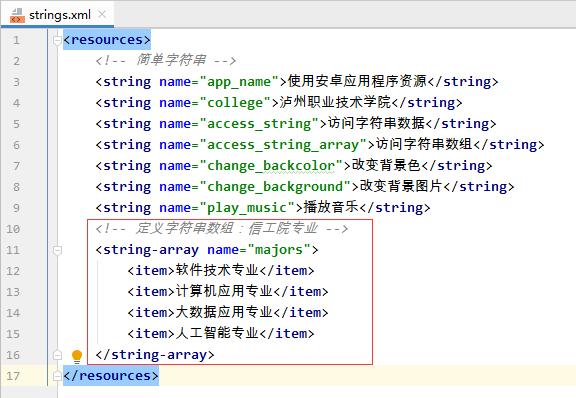Collapse the string-array fold marker on line 11
The width and height of the screenshot is (576, 398).
pos(57,250)
